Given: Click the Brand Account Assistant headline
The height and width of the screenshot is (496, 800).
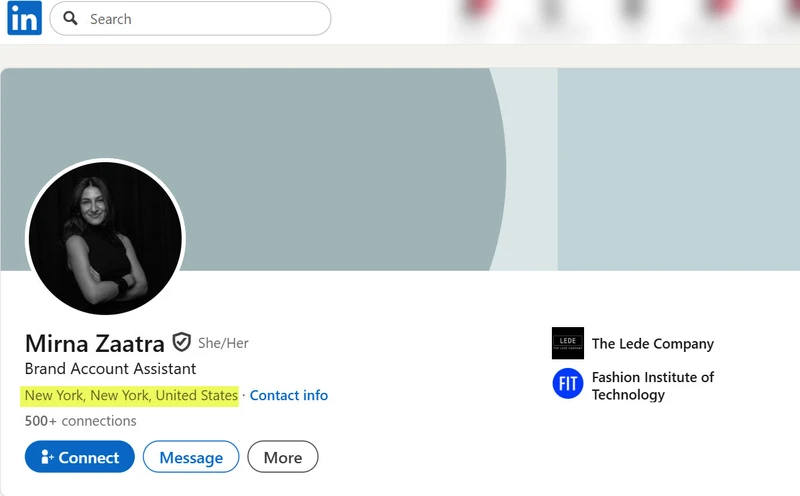Looking at the screenshot, I should (110, 369).
